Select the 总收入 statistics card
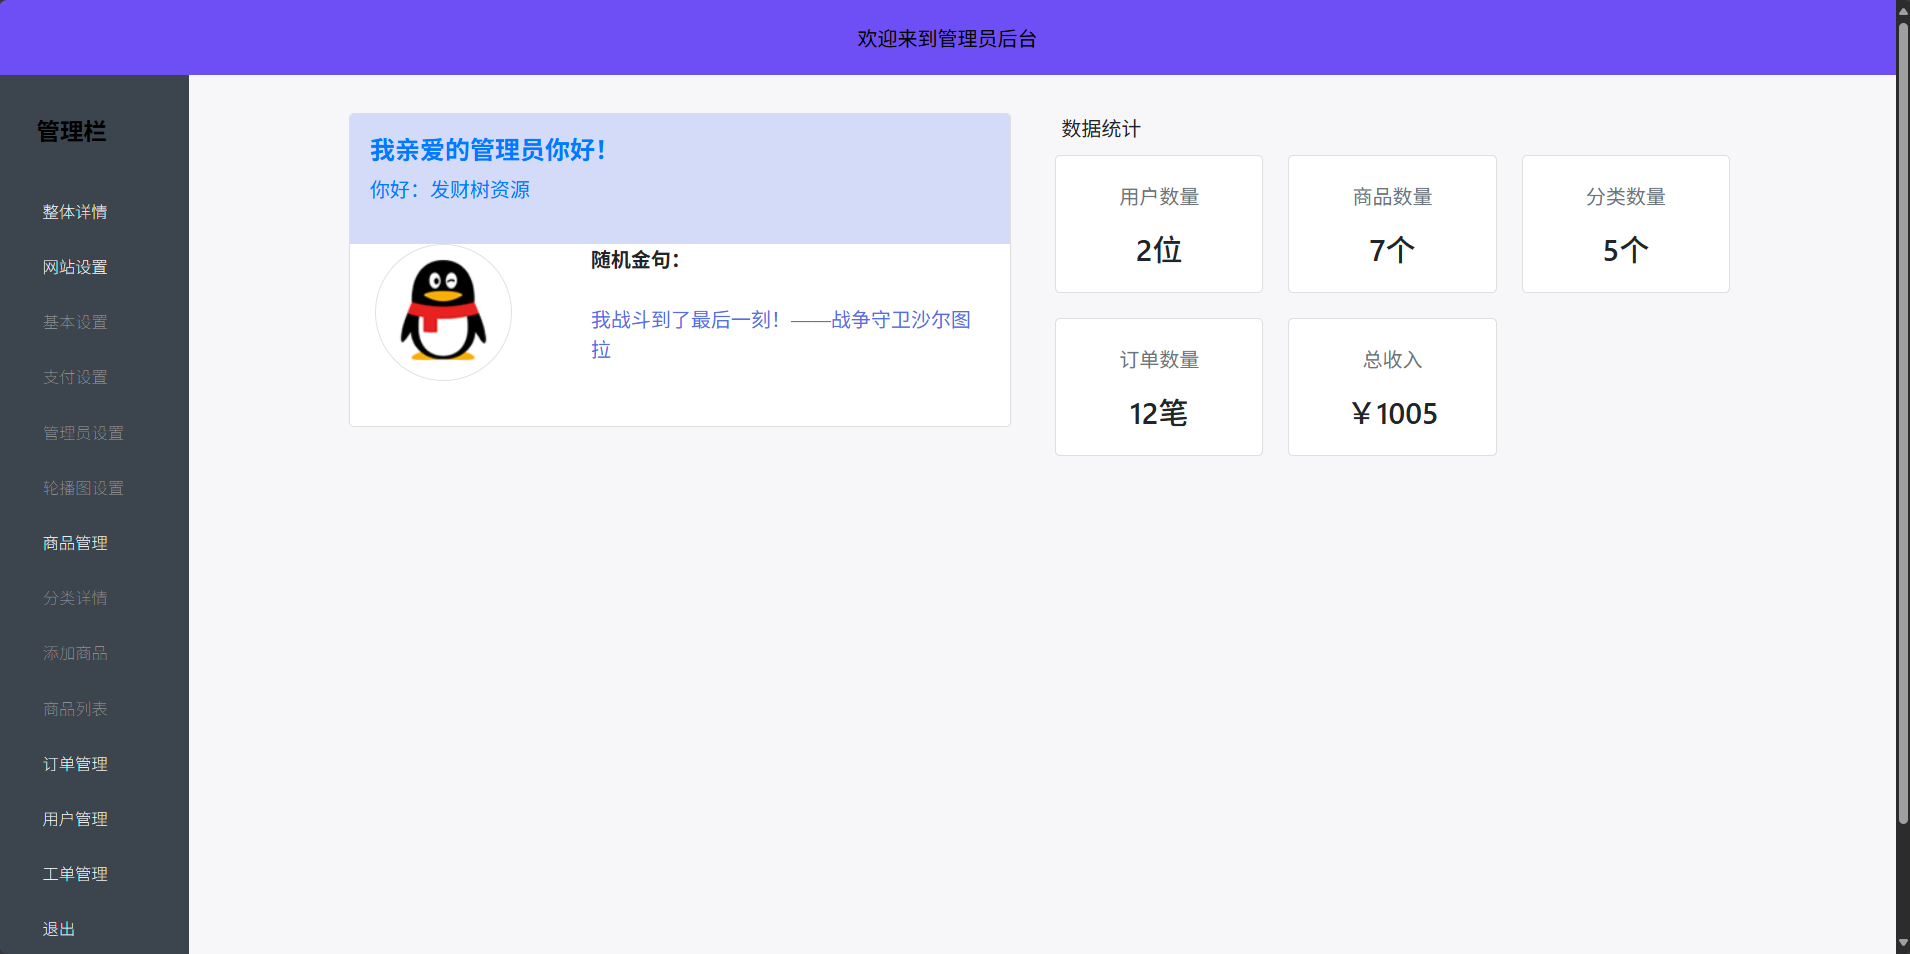Viewport: 1910px width, 954px height. (x=1392, y=387)
